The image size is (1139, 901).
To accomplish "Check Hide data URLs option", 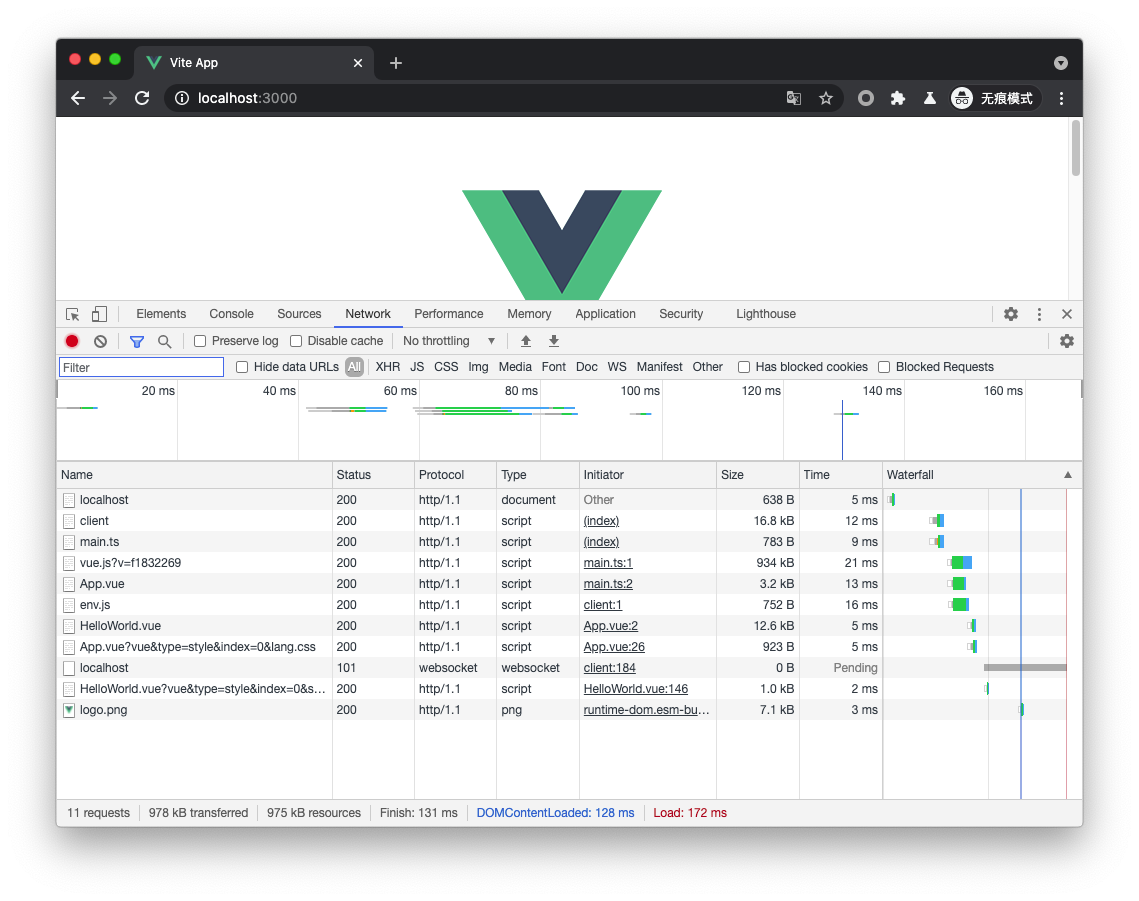I will [x=242, y=367].
